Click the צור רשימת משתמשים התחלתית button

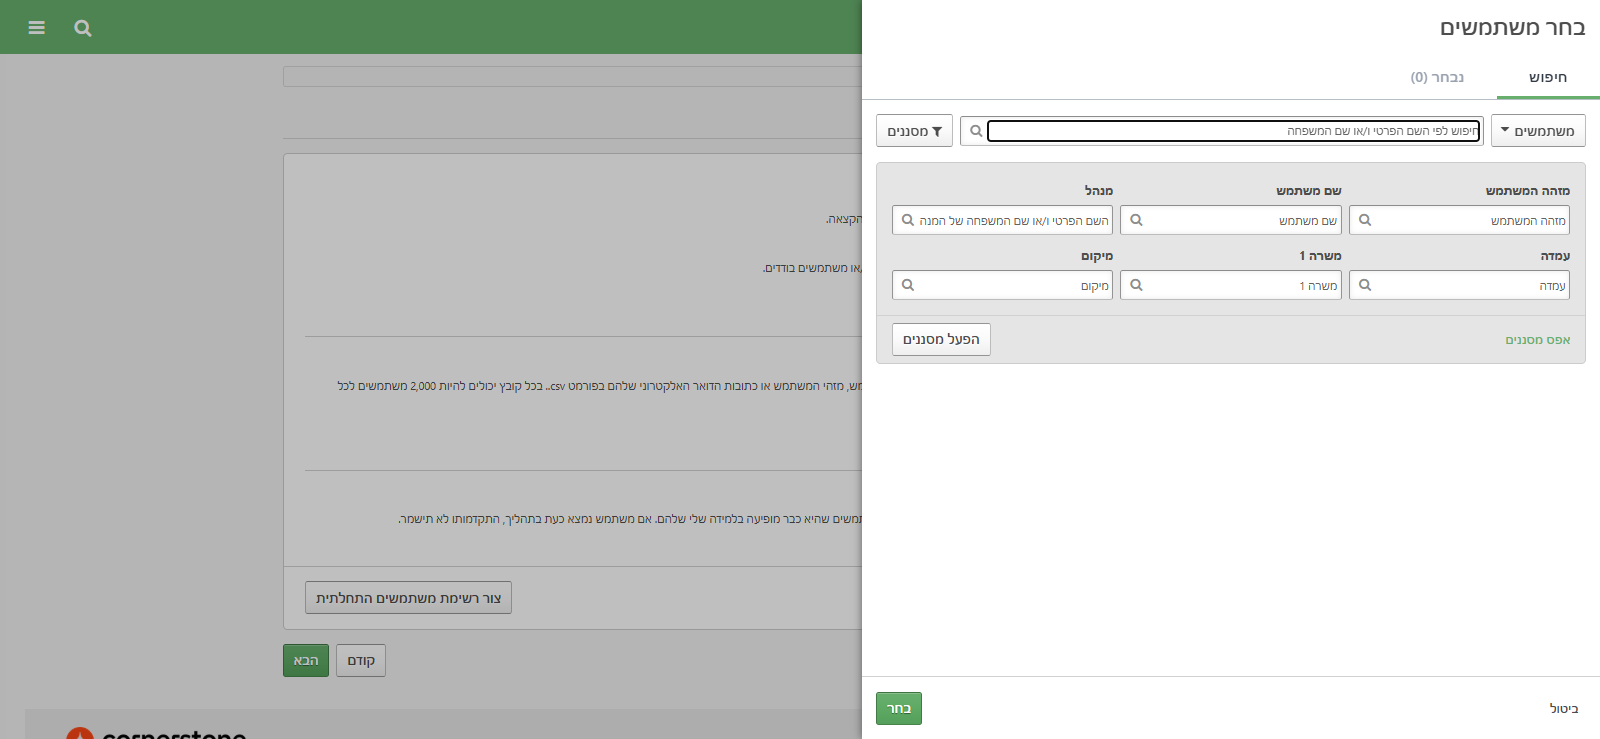(x=408, y=598)
